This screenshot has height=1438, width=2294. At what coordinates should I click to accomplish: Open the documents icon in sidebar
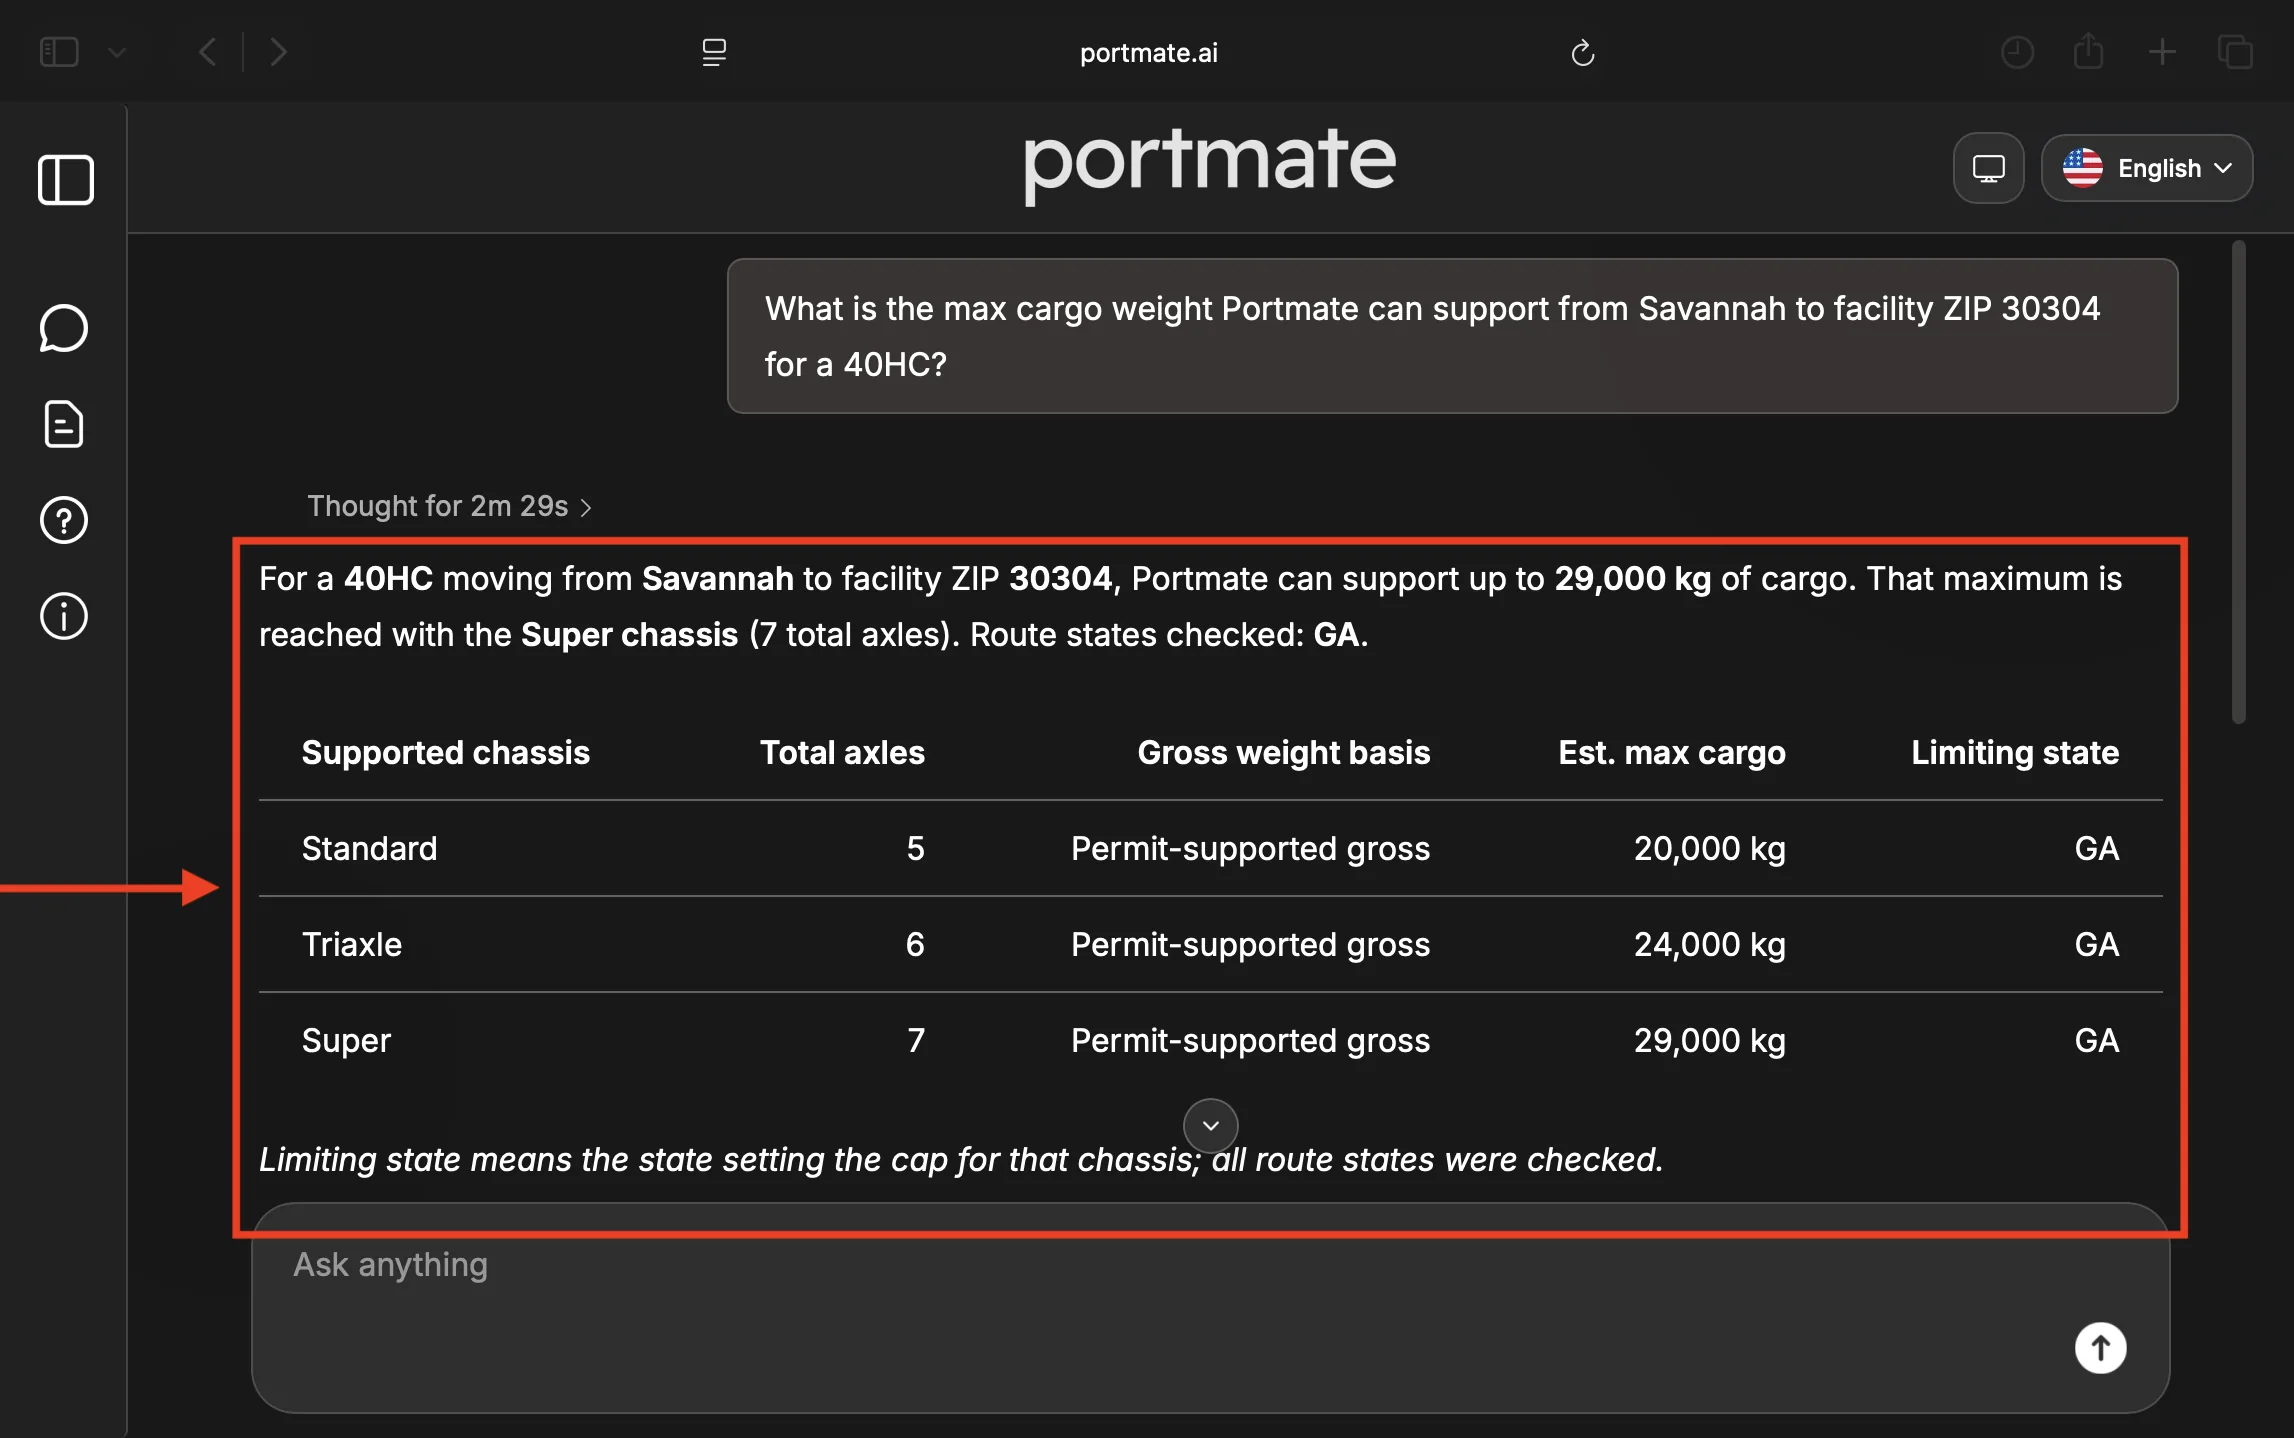pyautogui.click(x=64, y=424)
